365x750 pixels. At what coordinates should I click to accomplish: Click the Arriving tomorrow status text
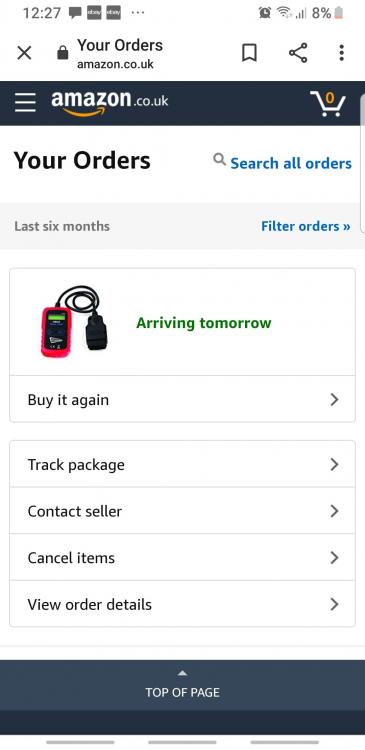pyautogui.click(x=204, y=323)
